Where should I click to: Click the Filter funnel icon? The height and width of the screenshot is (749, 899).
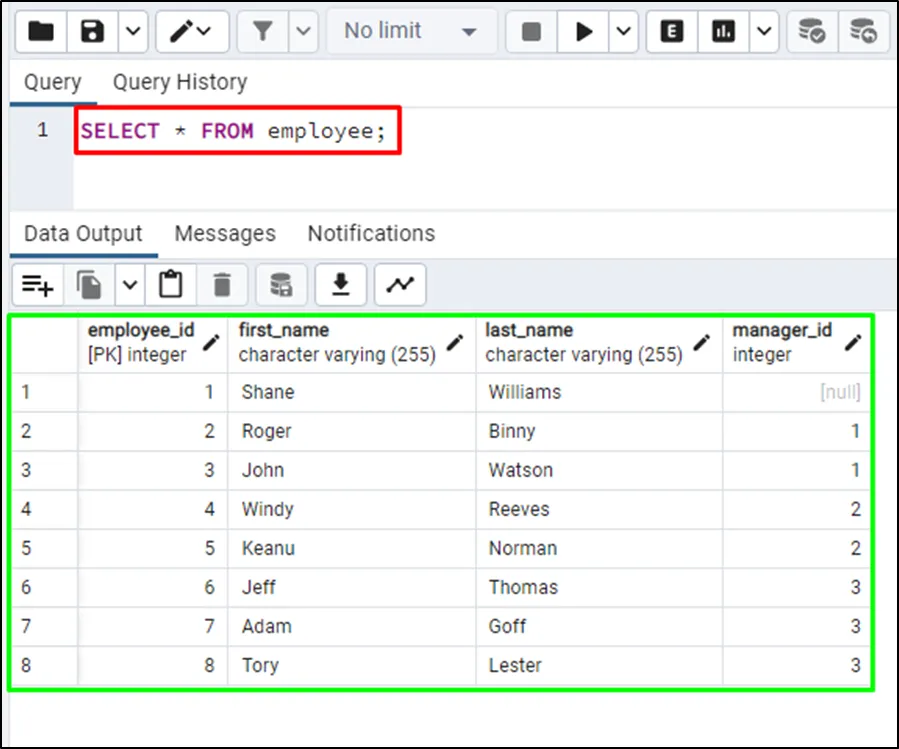[x=263, y=31]
